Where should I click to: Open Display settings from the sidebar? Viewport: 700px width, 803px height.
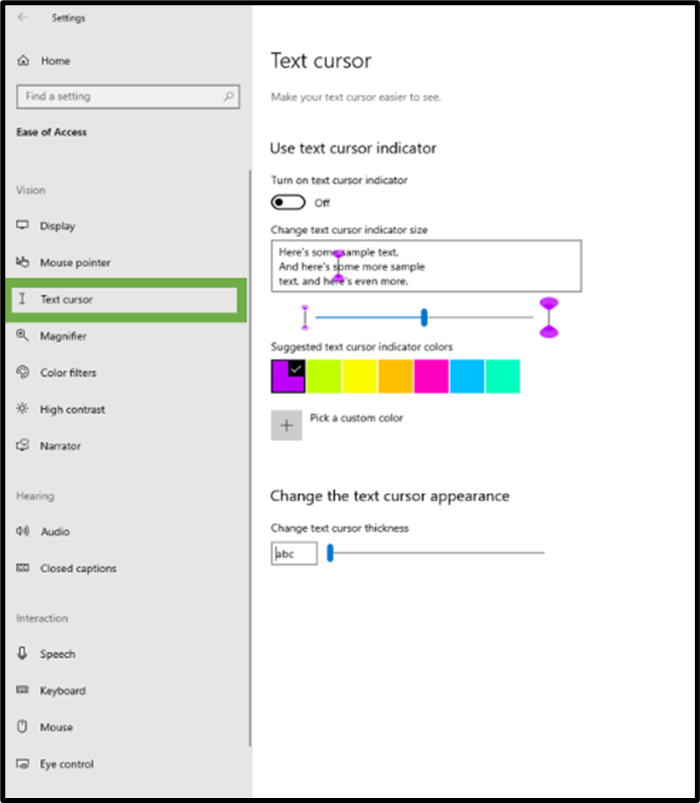pyautogui.click(x=57, y=226)
